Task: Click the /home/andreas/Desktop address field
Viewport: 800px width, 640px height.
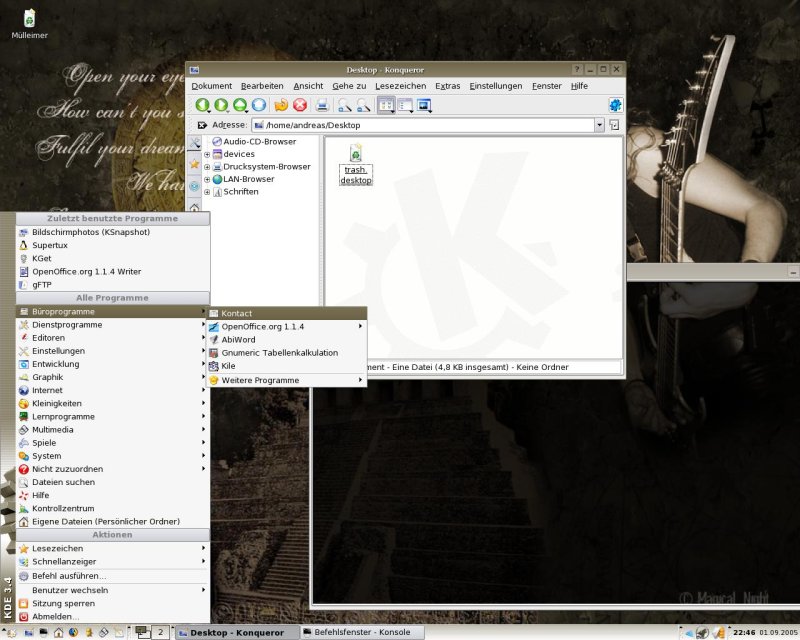Action: (x=423, y=125)
